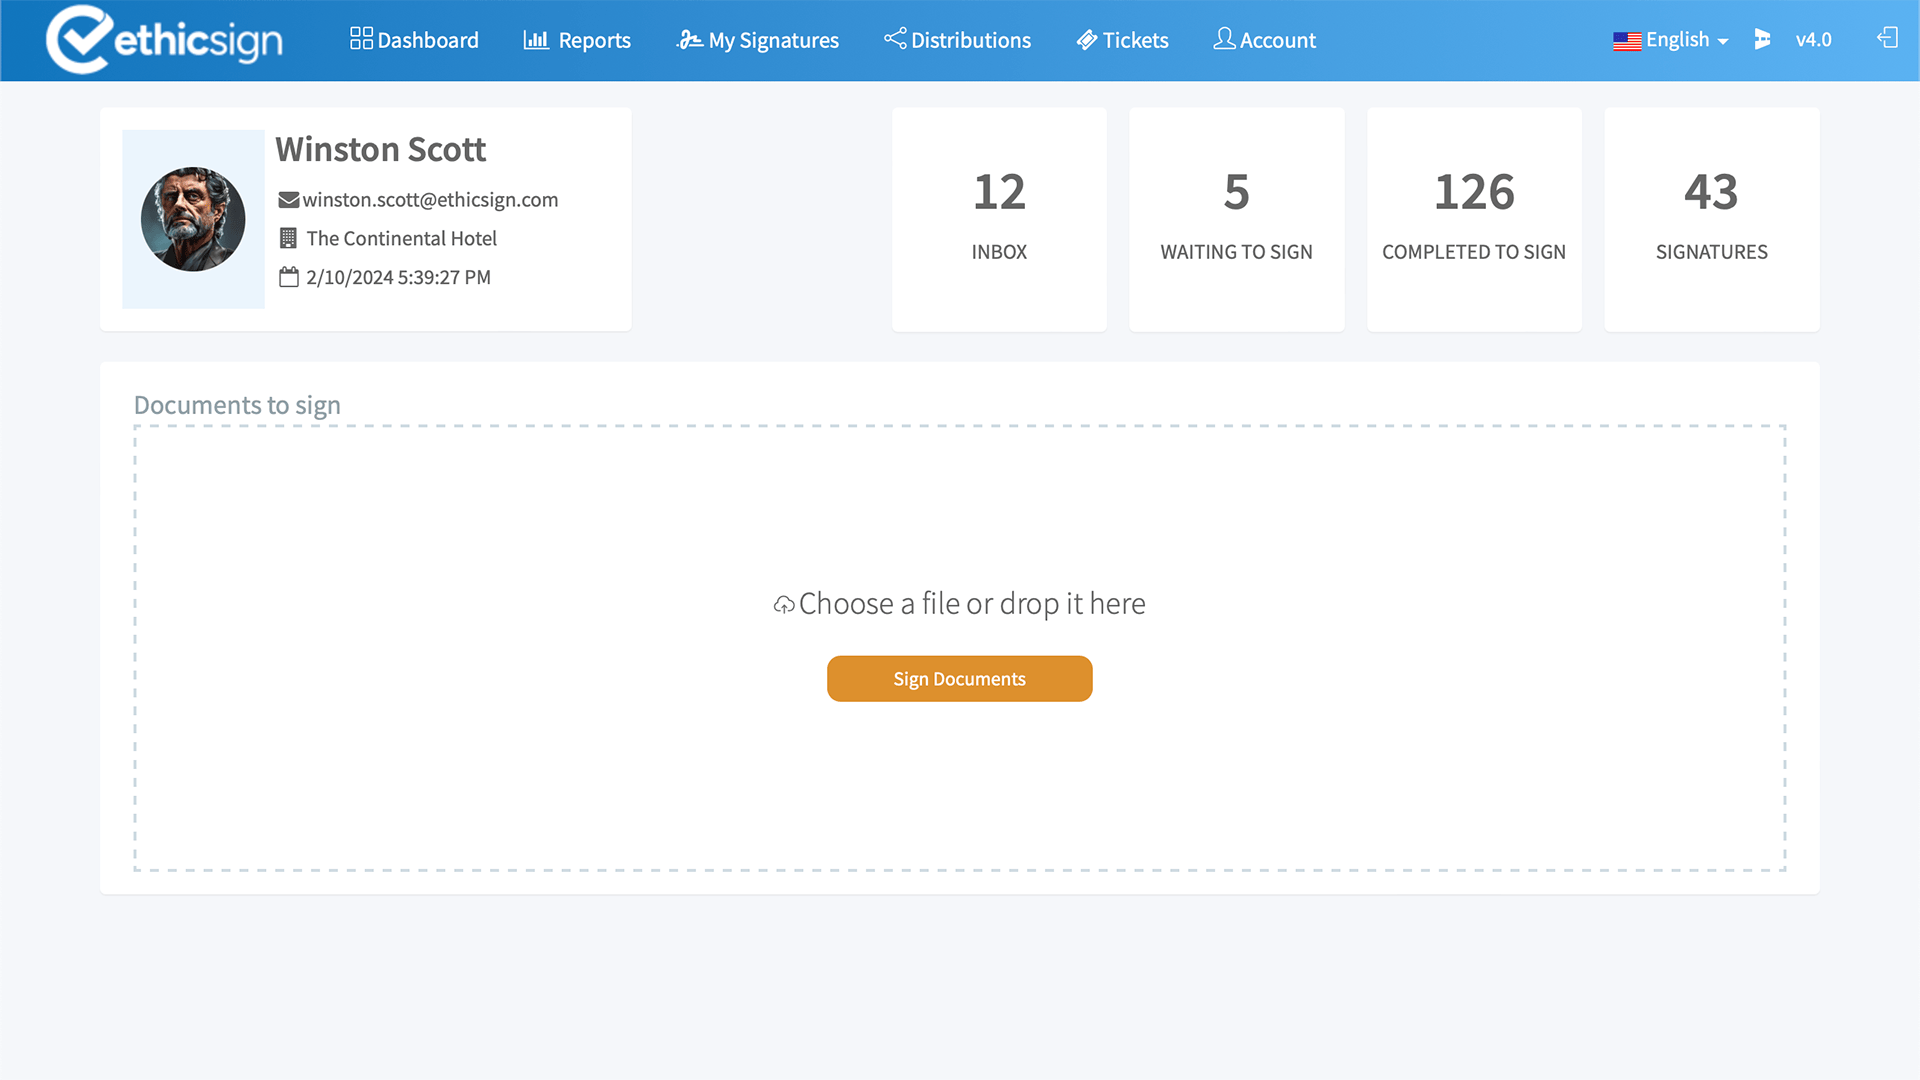Click the calendar icon beside the date

coord(288,277)
